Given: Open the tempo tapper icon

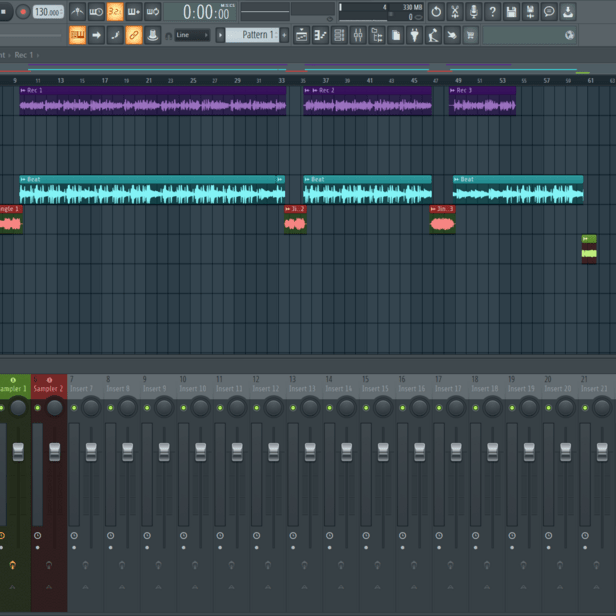Looking at the screenshot, I should point(434,35).
